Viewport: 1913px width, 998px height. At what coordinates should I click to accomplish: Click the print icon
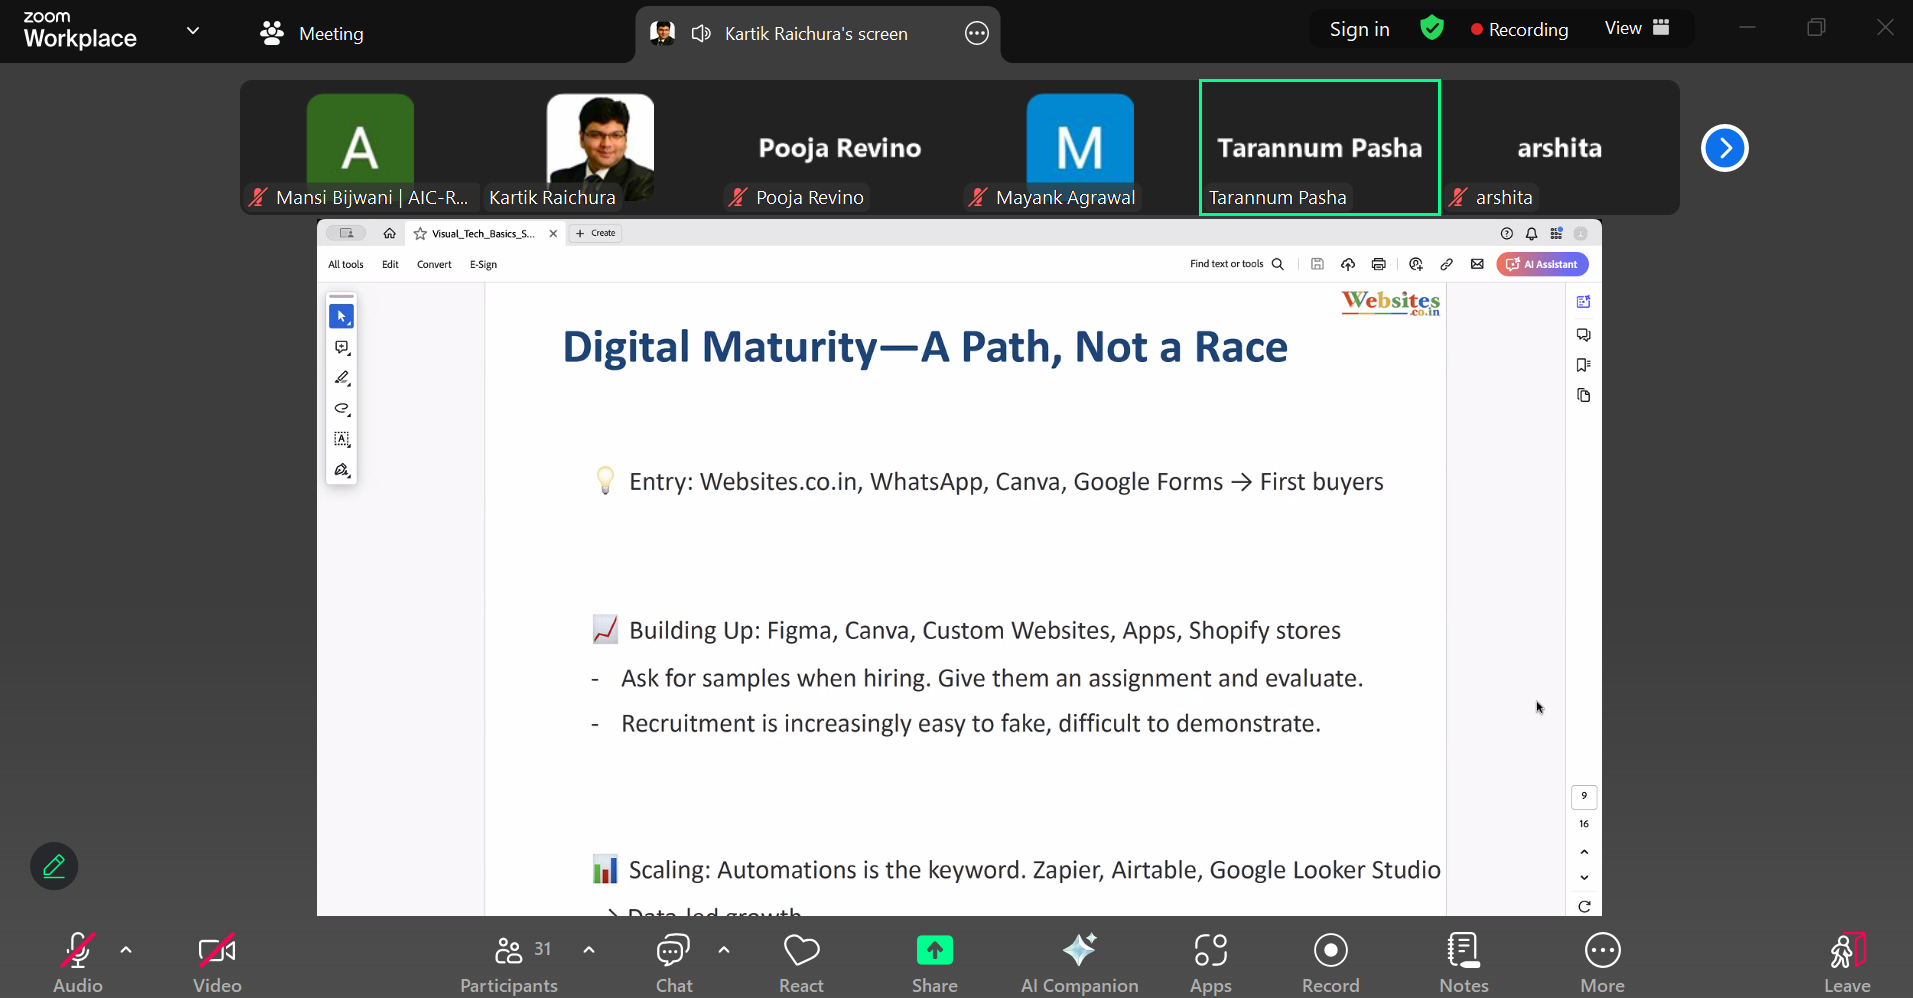(x=1379, y=264)
